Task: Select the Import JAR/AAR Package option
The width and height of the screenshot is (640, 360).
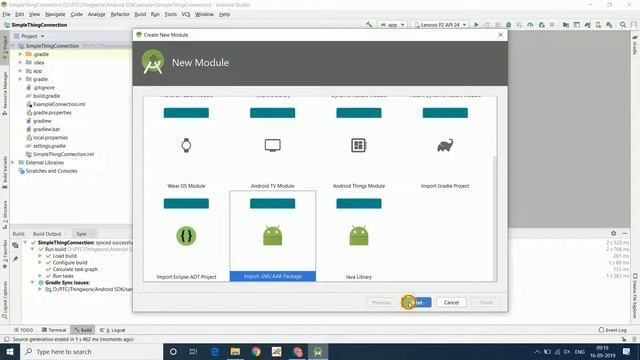Action: pos(272,236)
